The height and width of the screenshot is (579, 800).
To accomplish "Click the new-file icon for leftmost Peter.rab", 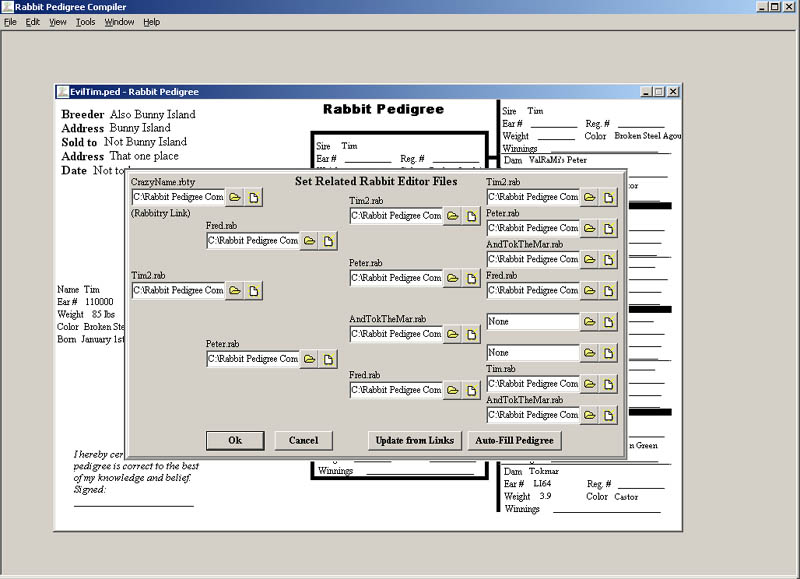I will point(329,359).
